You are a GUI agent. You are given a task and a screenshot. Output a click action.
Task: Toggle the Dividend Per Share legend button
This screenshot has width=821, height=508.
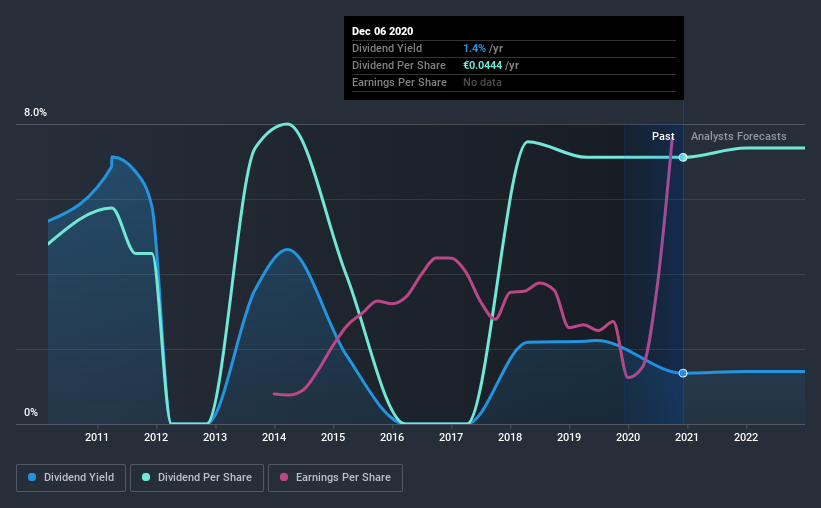pyautogui.click(x=197, y=478)
